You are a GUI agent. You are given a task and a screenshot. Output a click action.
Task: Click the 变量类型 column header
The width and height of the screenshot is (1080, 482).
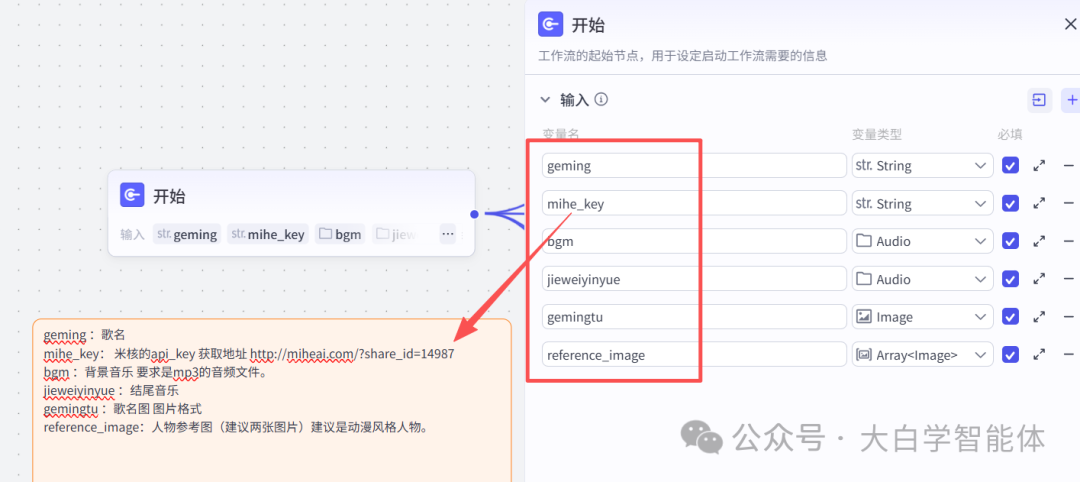(876, 134)
